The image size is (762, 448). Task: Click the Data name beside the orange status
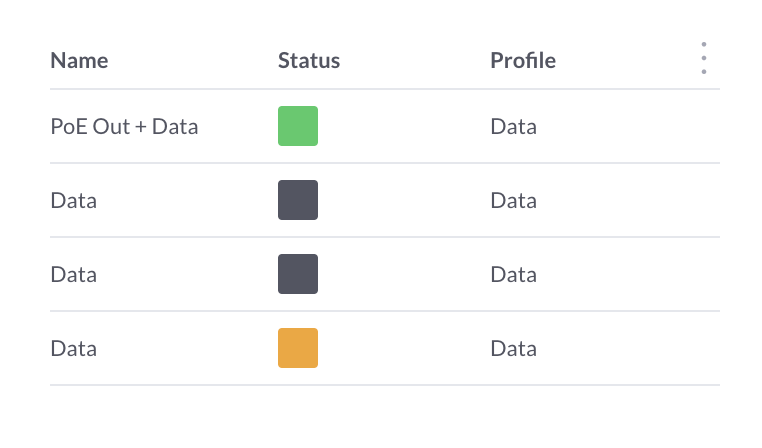click(73, 349)
